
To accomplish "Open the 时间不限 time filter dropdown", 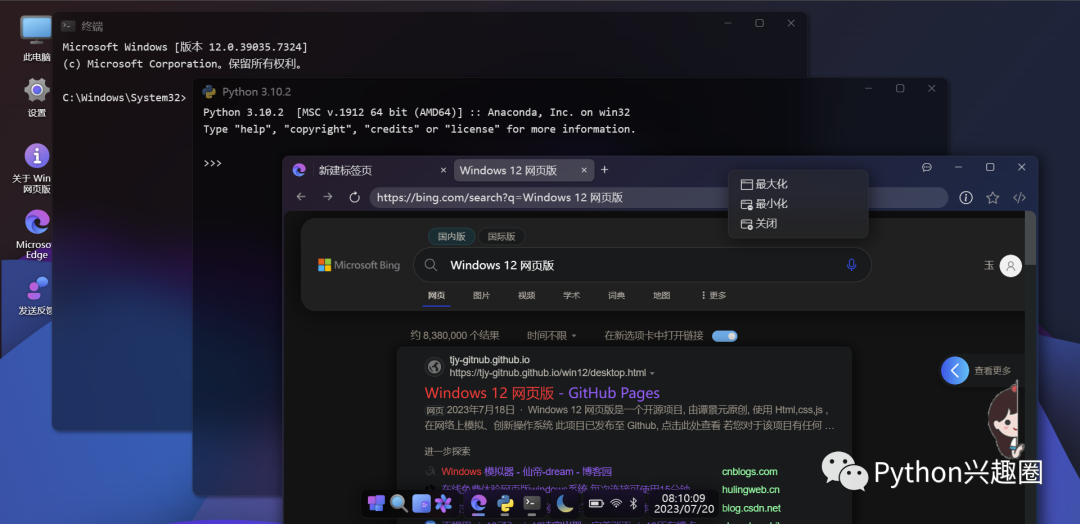I will tap(552, 336).
